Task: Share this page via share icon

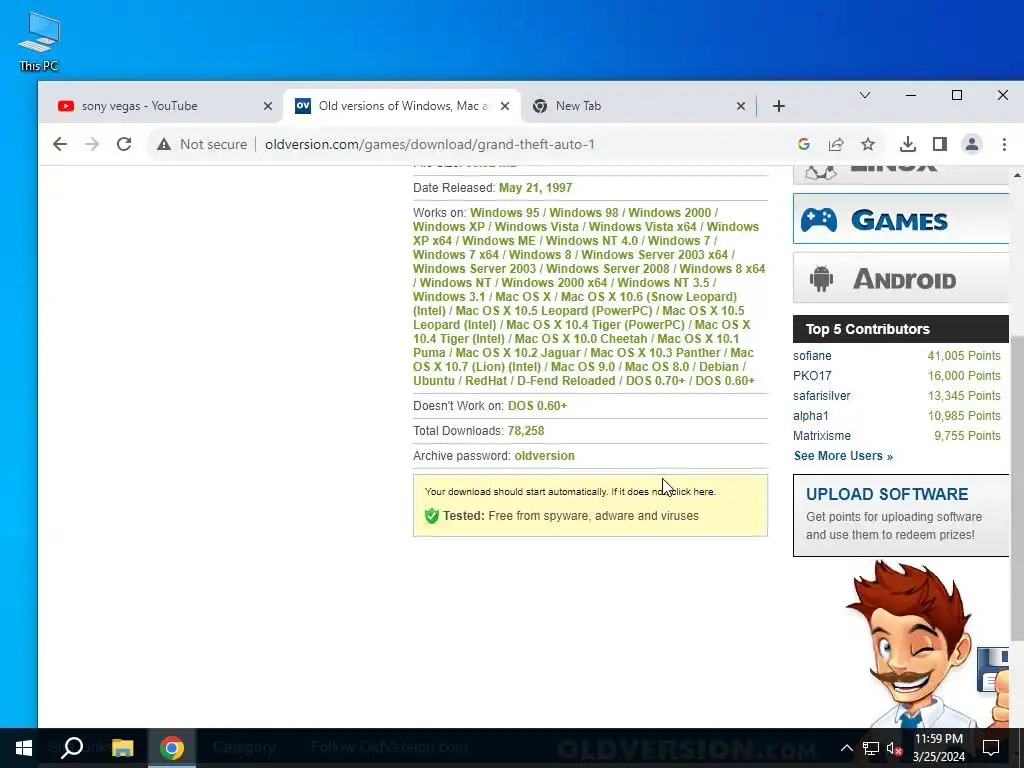Action: point(836,144)
